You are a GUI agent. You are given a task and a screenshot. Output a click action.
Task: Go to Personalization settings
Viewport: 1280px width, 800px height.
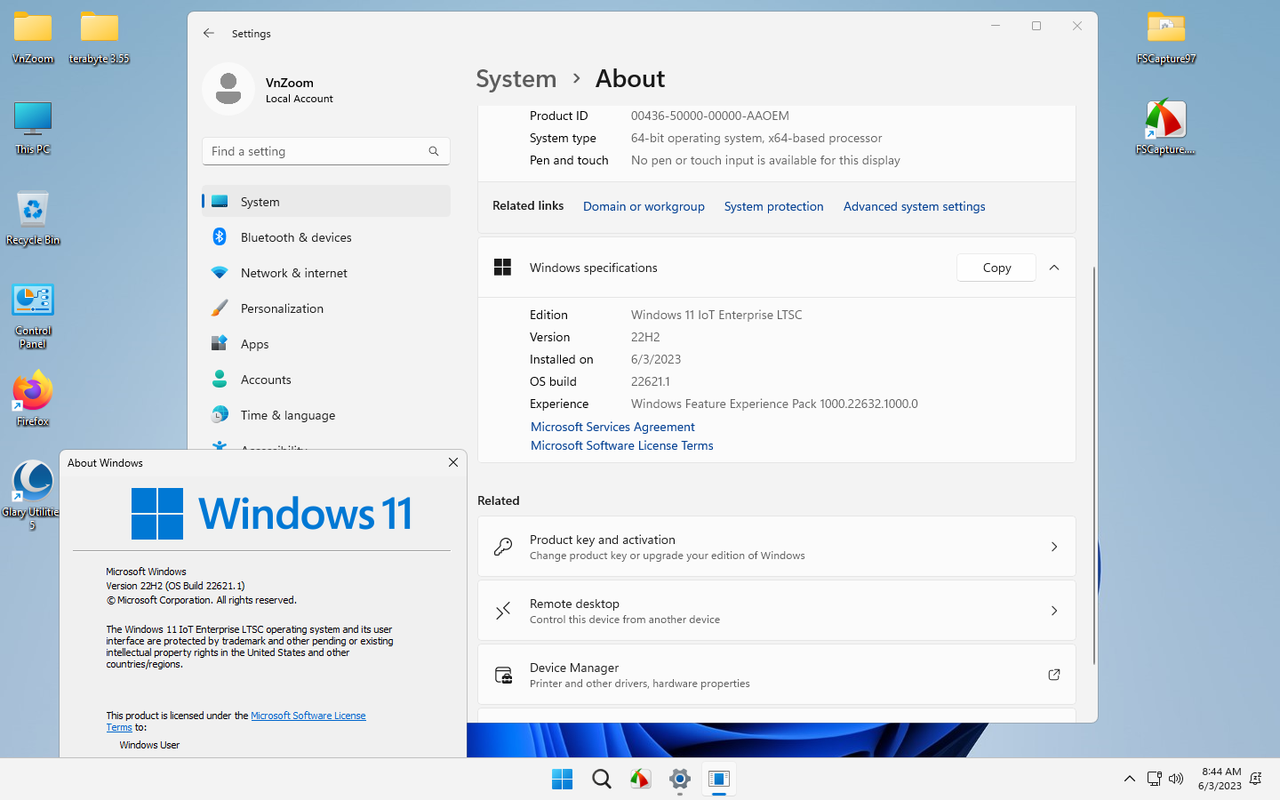326,308
